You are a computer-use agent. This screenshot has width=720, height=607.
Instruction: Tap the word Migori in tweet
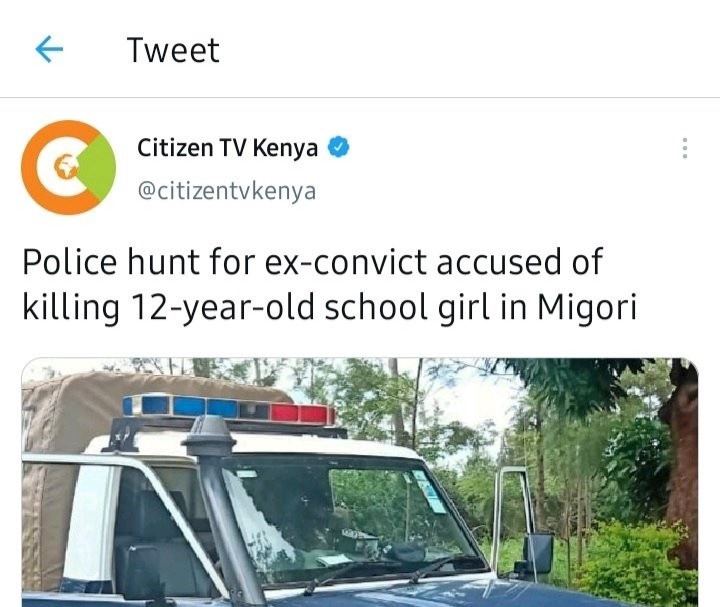point(587,307)
